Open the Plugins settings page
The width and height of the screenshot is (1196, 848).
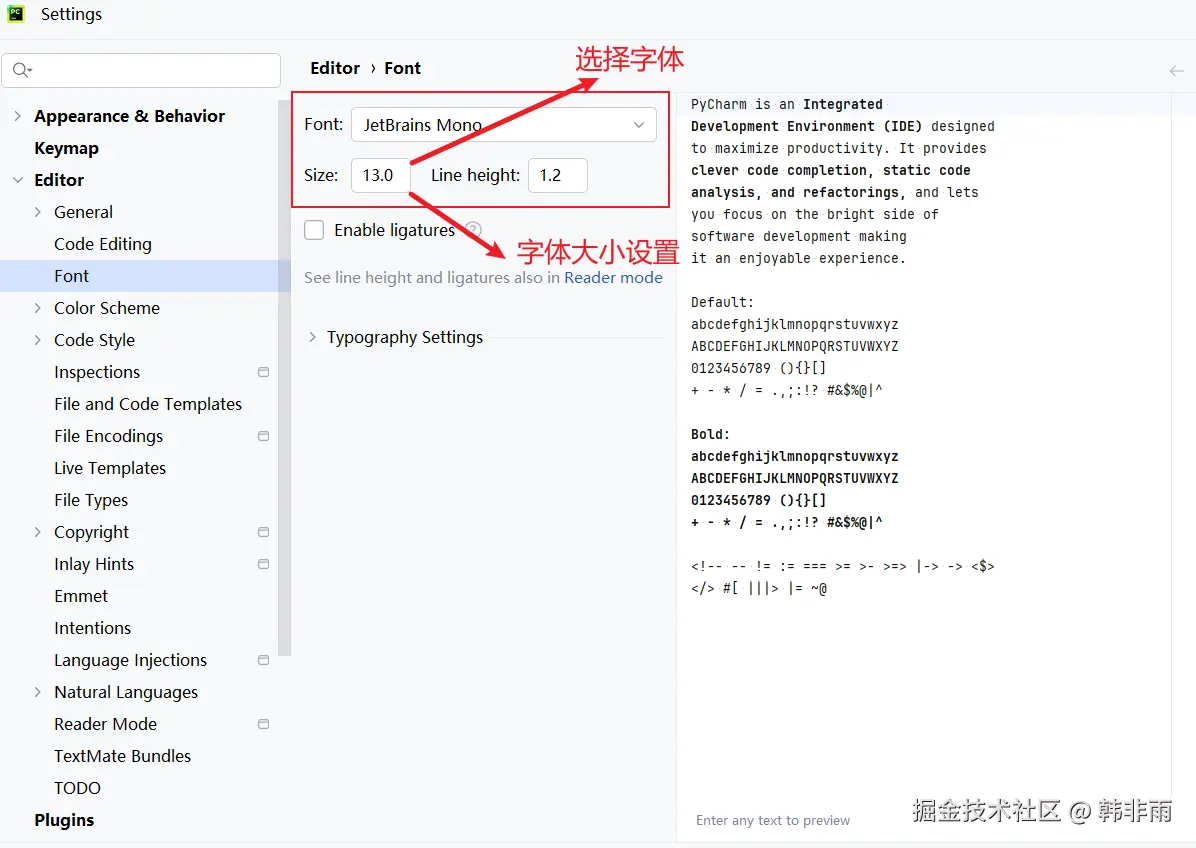tap(64, 821)
